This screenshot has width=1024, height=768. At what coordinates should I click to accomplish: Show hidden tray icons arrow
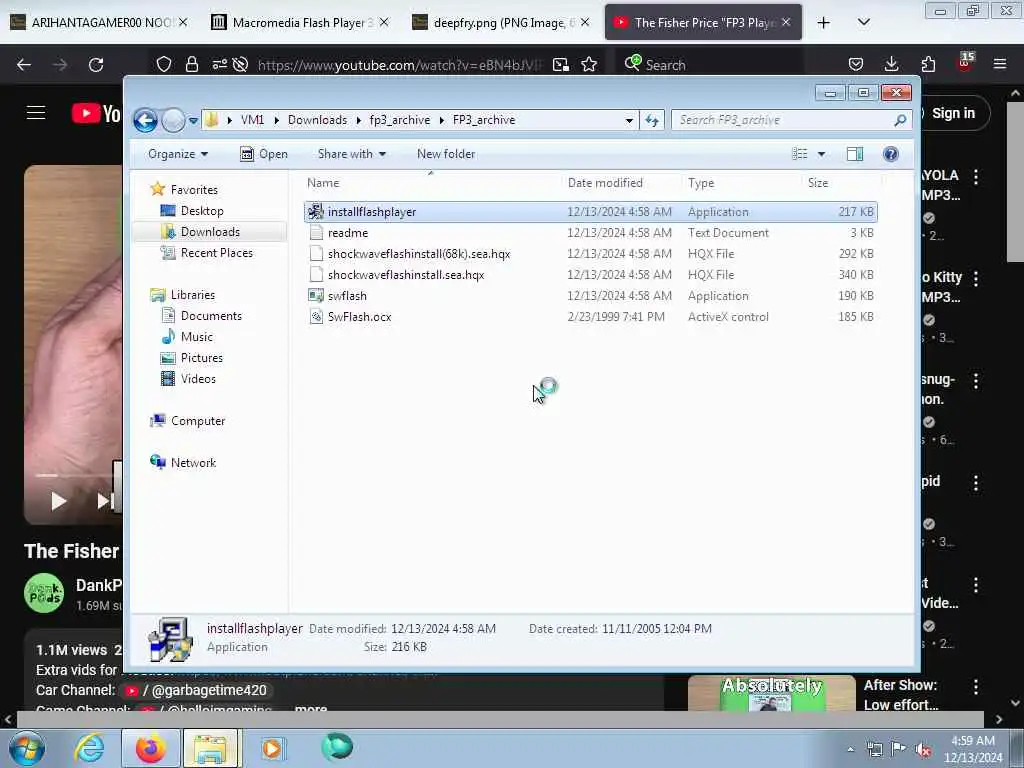coord(850,750)
